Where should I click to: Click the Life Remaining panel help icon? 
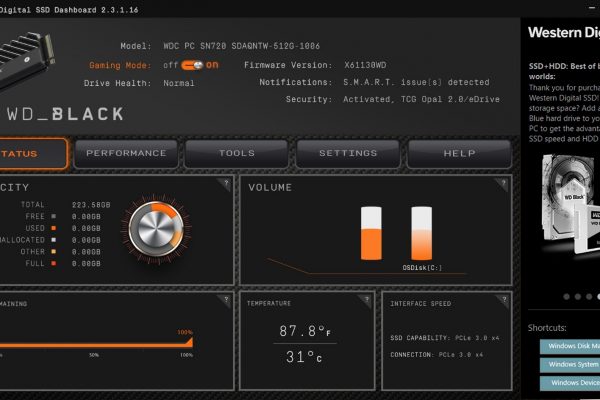coord(226,300)
